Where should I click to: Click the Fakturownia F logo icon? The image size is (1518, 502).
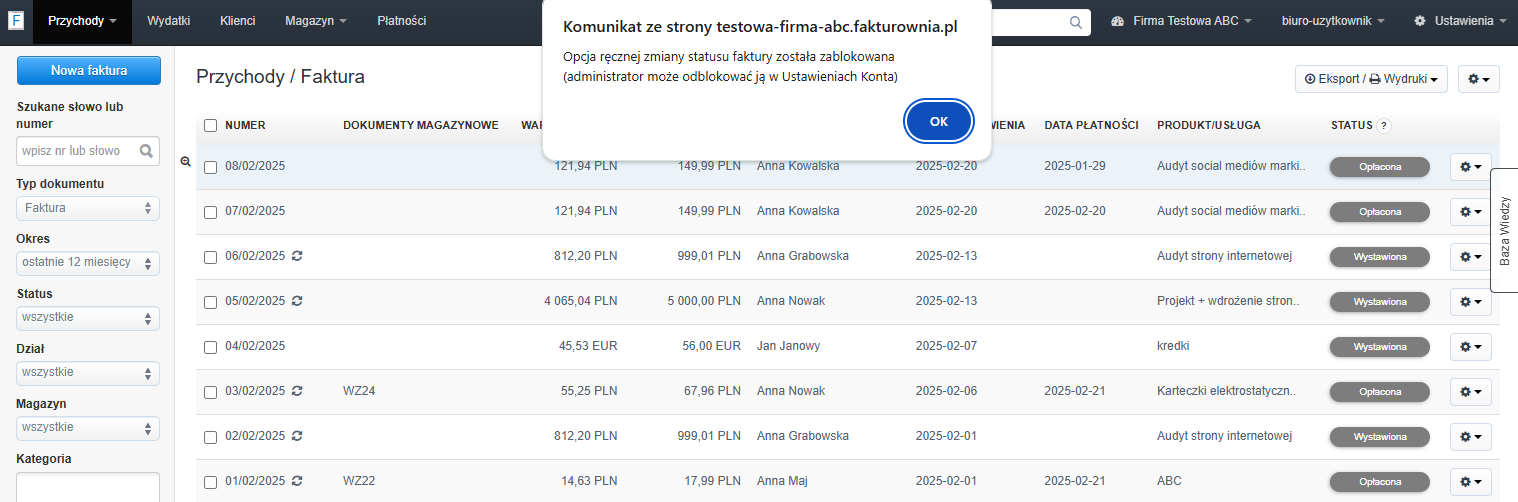[x=16, y=21]
